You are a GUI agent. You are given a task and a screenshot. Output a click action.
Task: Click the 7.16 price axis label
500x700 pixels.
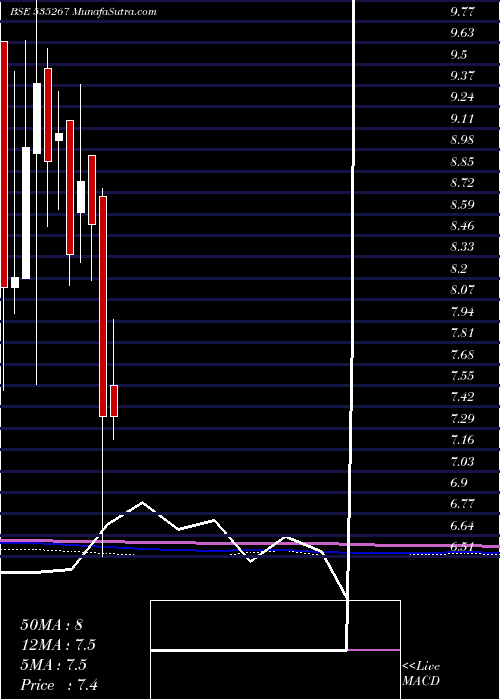pos(462,441)
